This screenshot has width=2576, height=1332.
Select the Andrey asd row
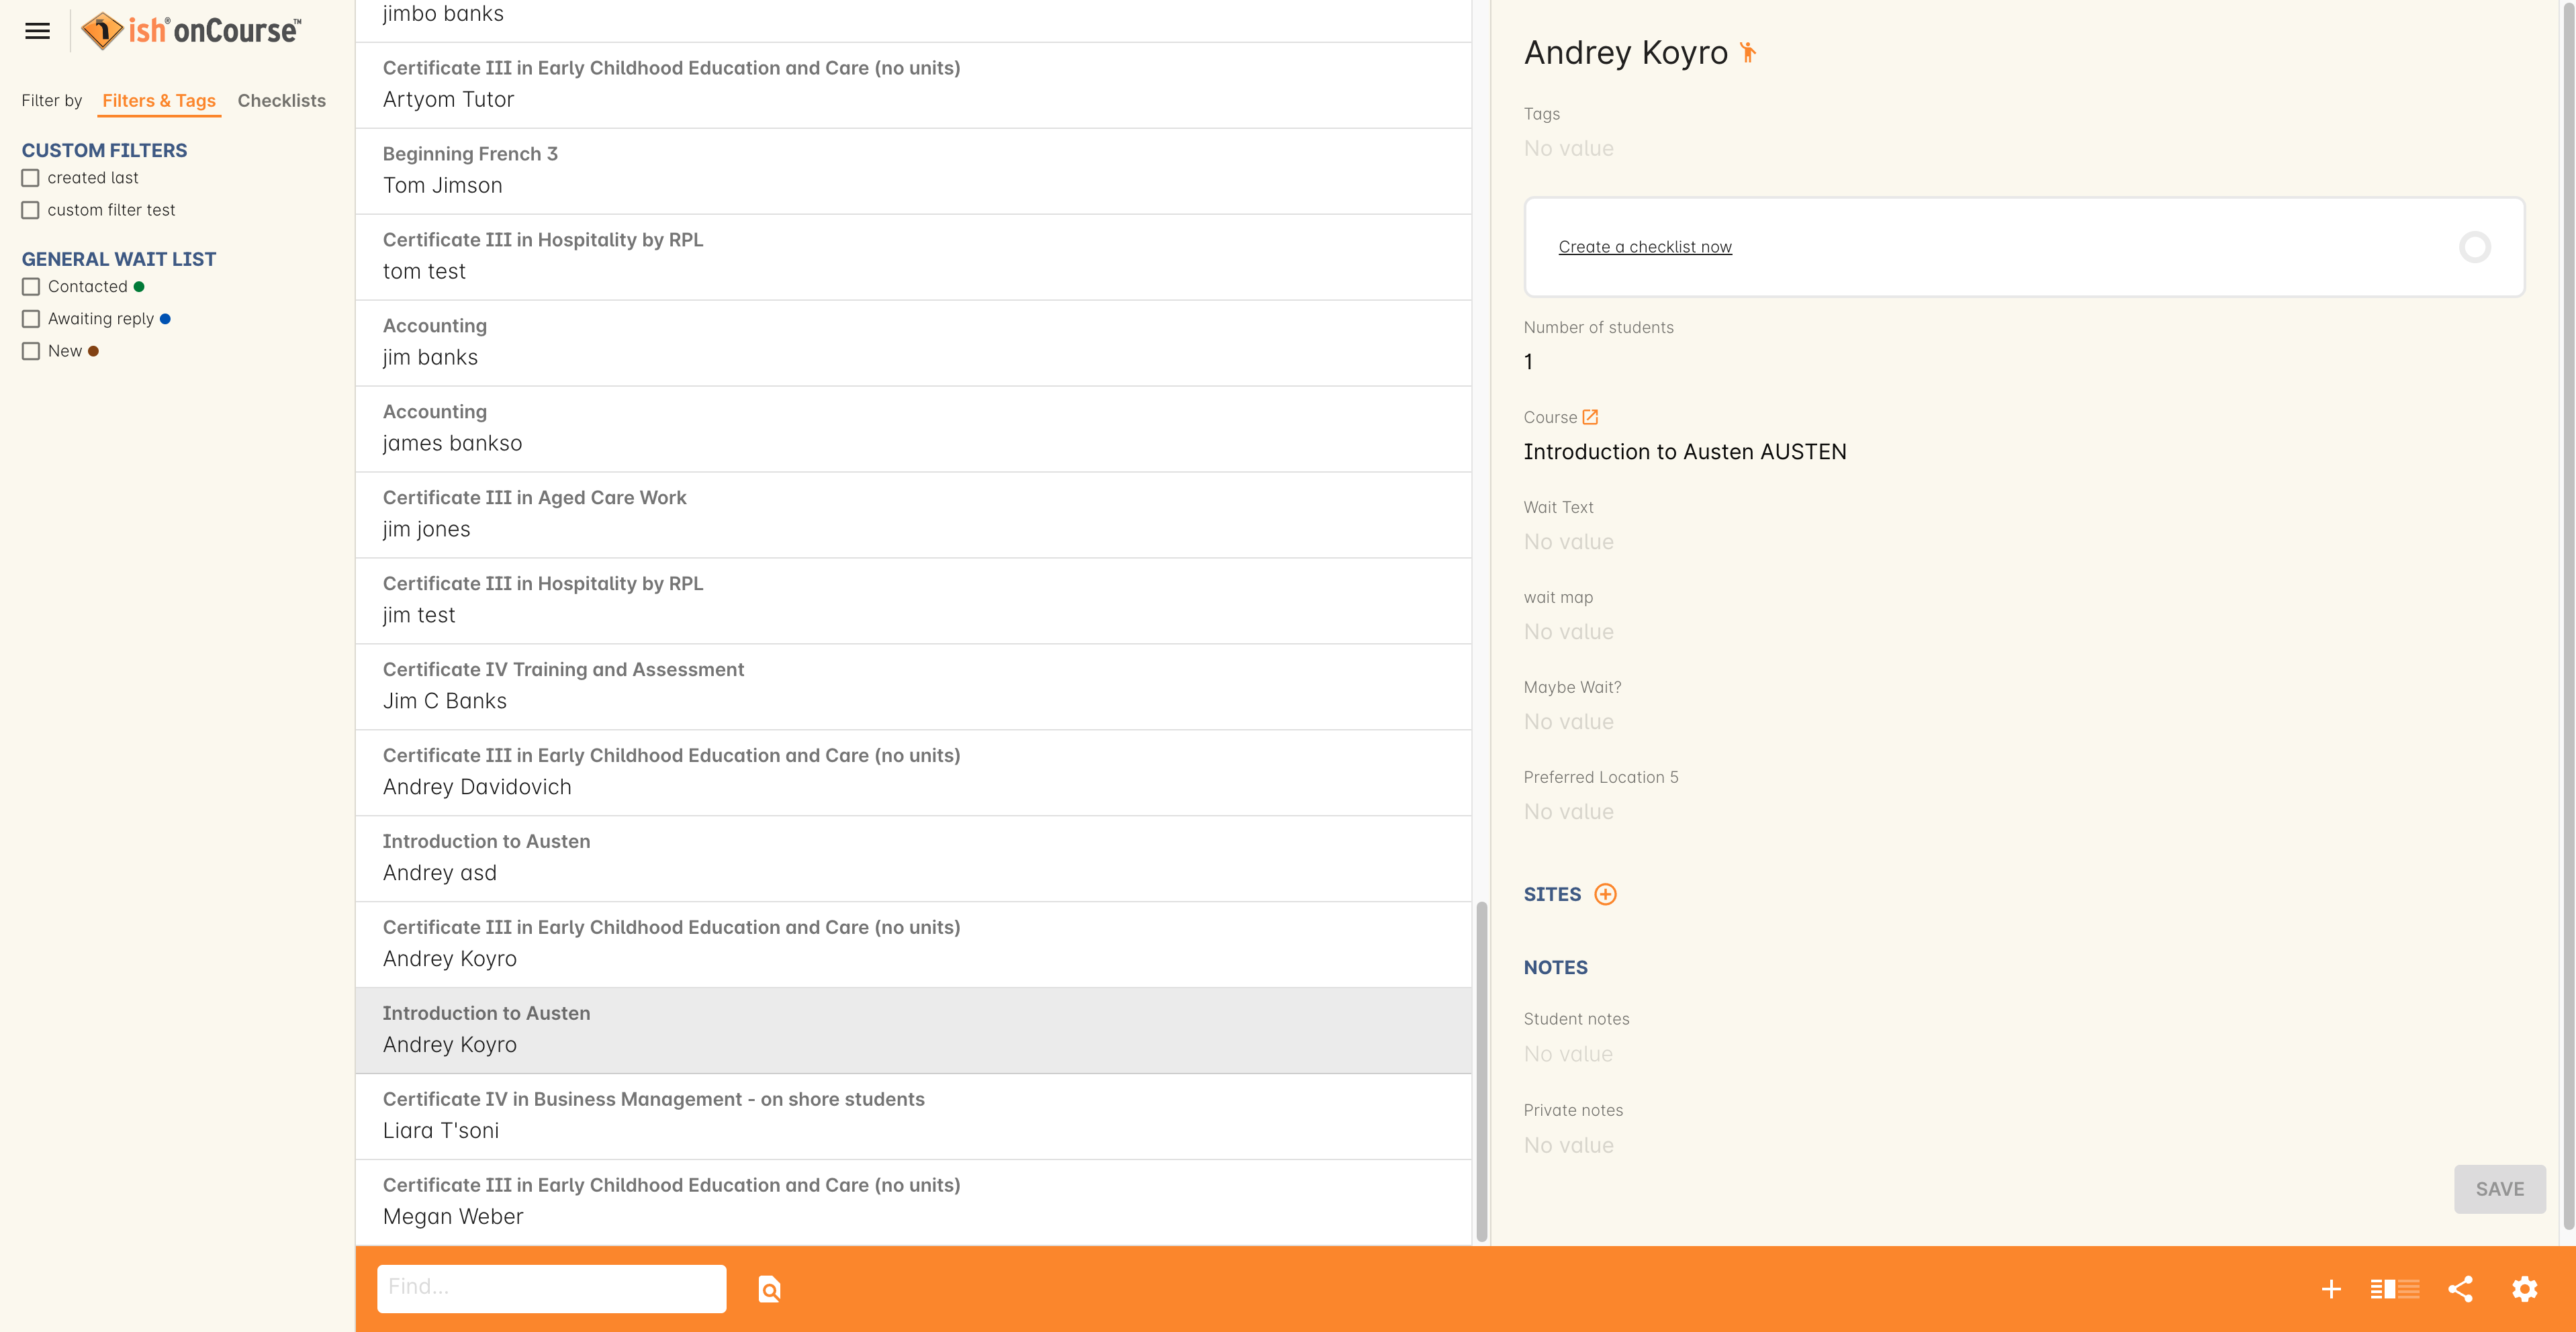click(x=913, y=859)
